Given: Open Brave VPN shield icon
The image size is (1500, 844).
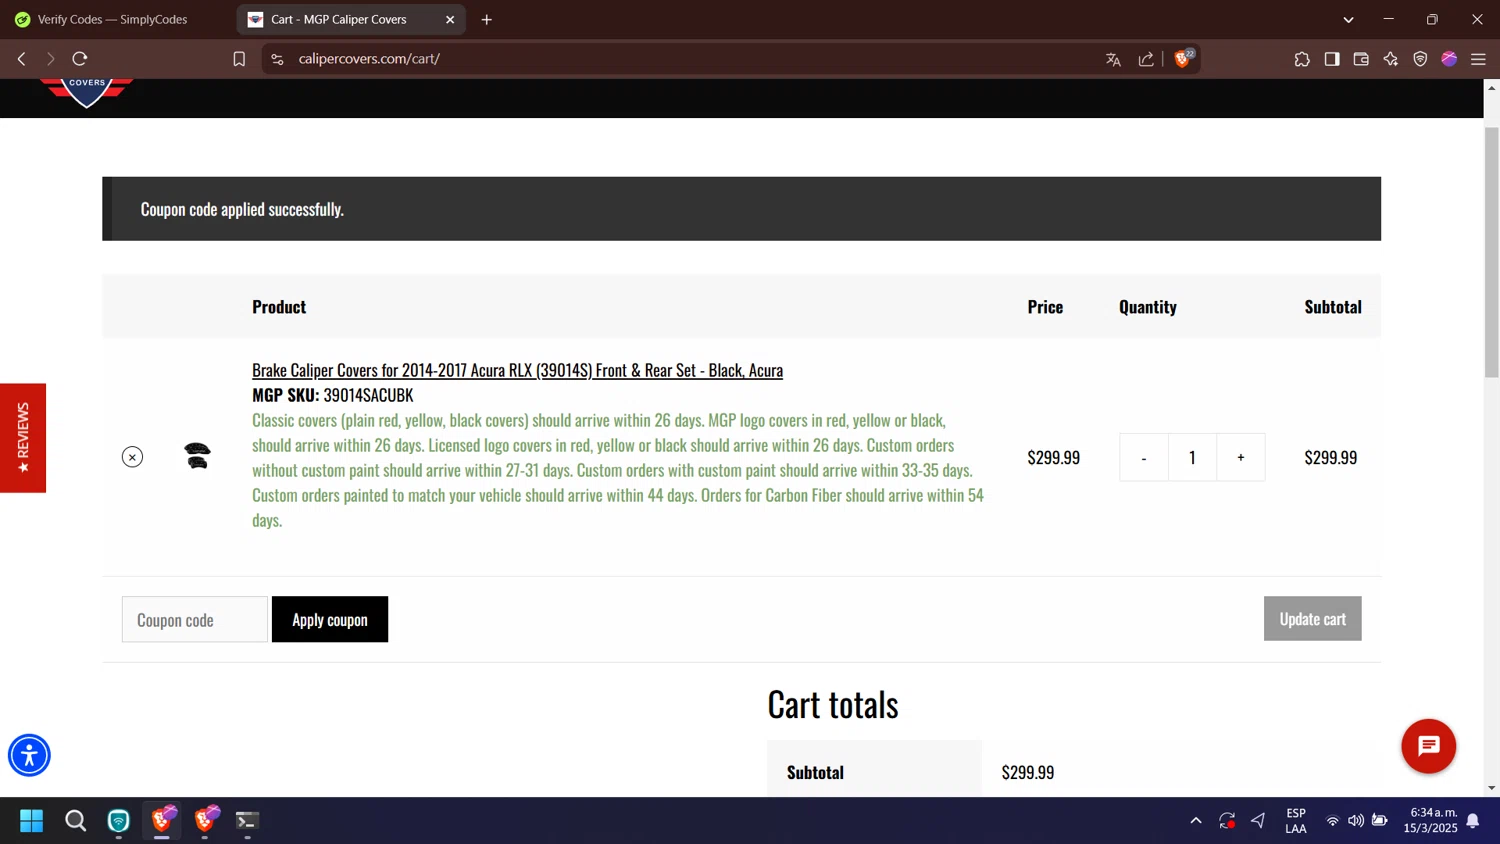Looking at the screenshot, I should pyautogui.click(x=1420, y=59).
